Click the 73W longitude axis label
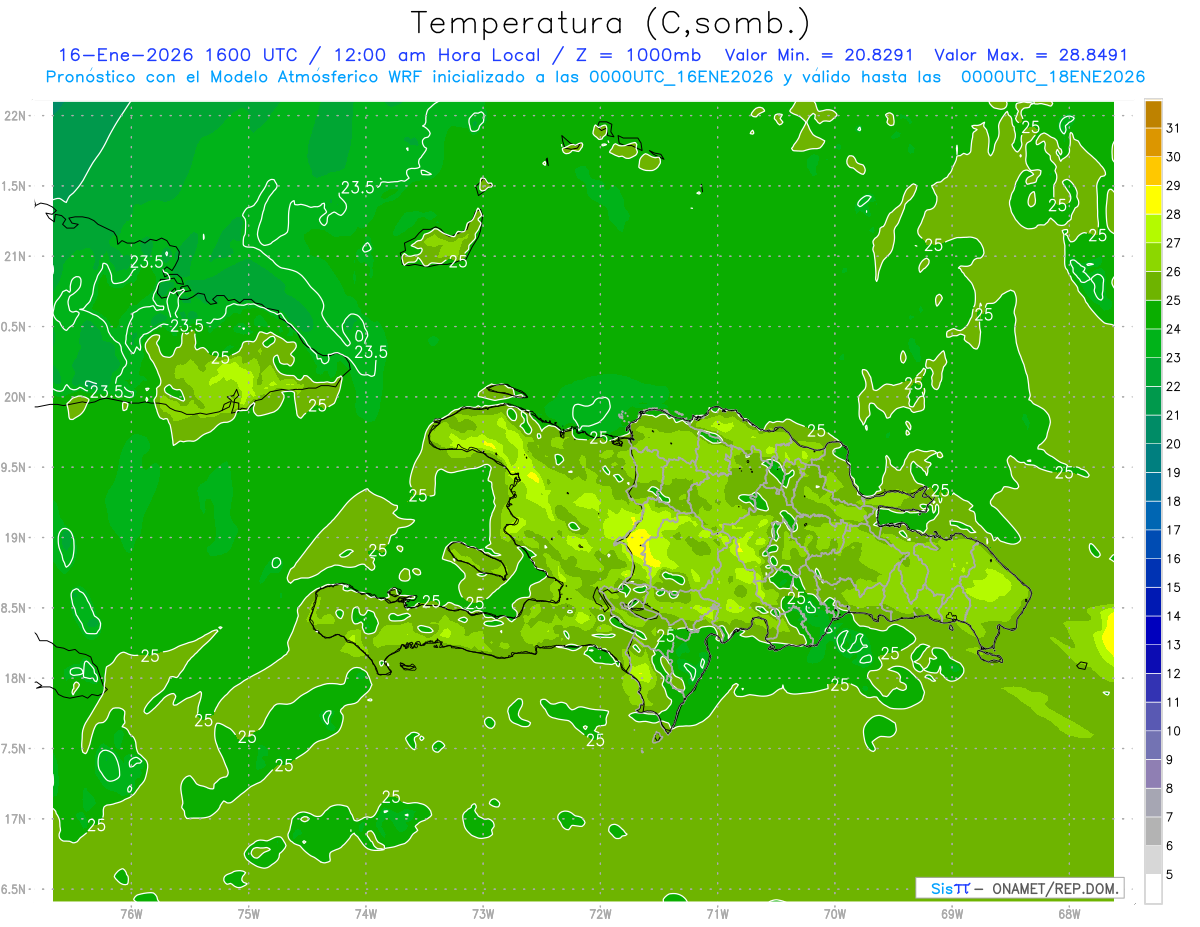Viewport: 1200px width, 927px height. click(x=482, y=913)
